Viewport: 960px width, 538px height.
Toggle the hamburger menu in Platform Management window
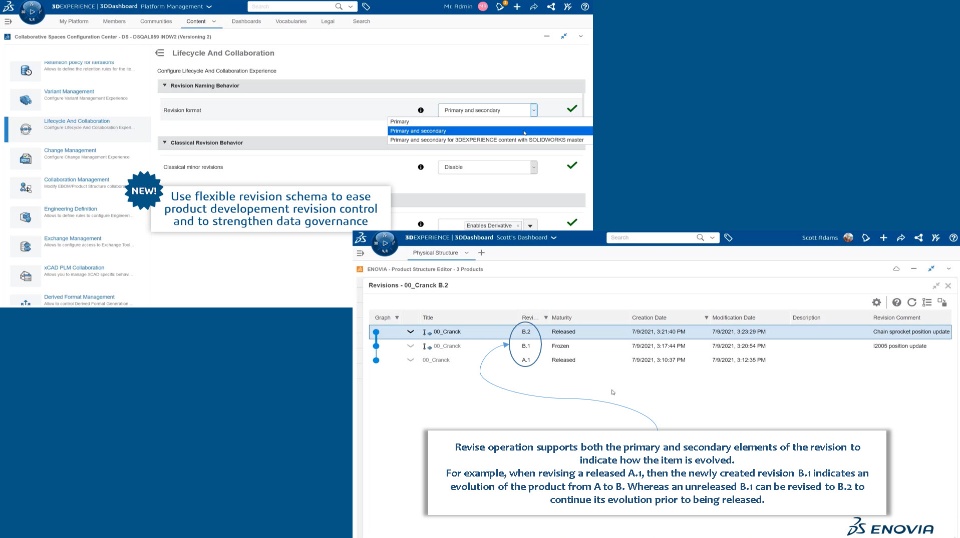click(8, 21)
